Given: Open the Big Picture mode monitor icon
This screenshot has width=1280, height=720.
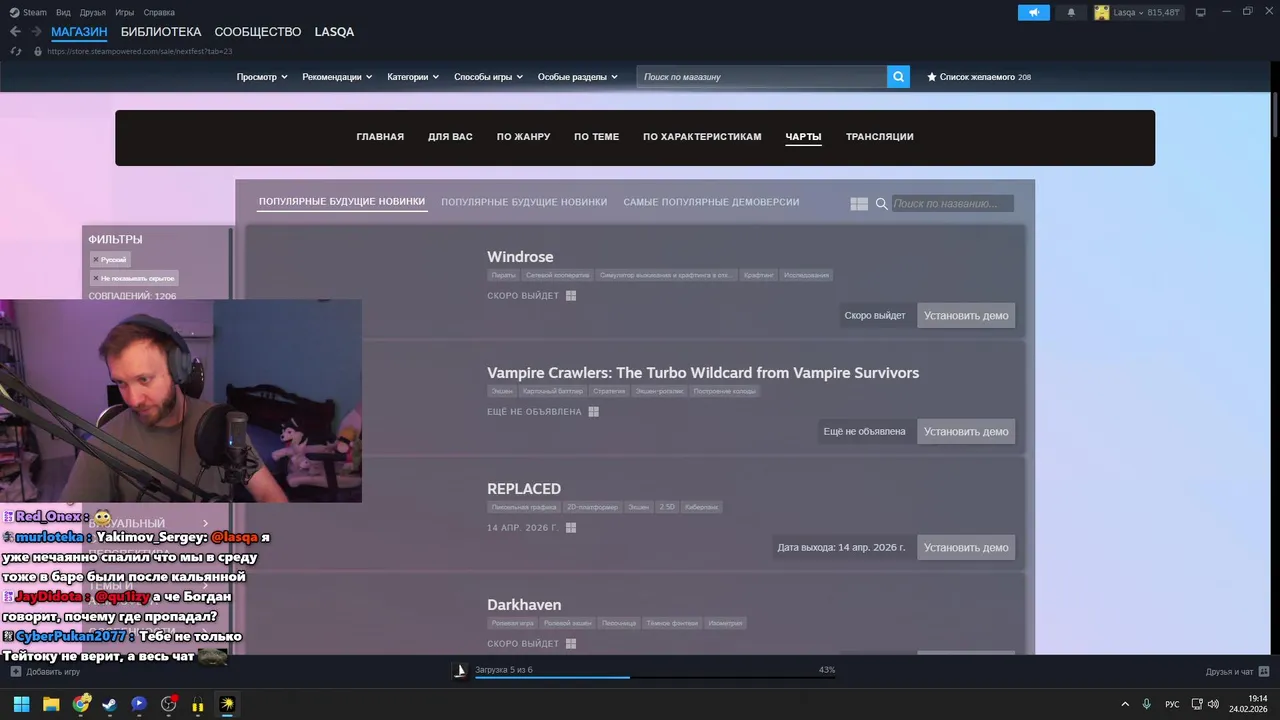Looking at the screenshot, I should (1201, 12).
